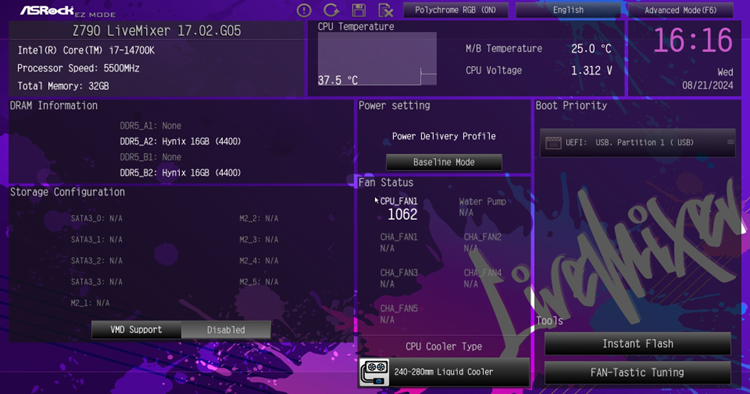The image size is (750, 394).
Task: Click the CHA_FAN5 N/A entry
Action: [x=398, y=314]
